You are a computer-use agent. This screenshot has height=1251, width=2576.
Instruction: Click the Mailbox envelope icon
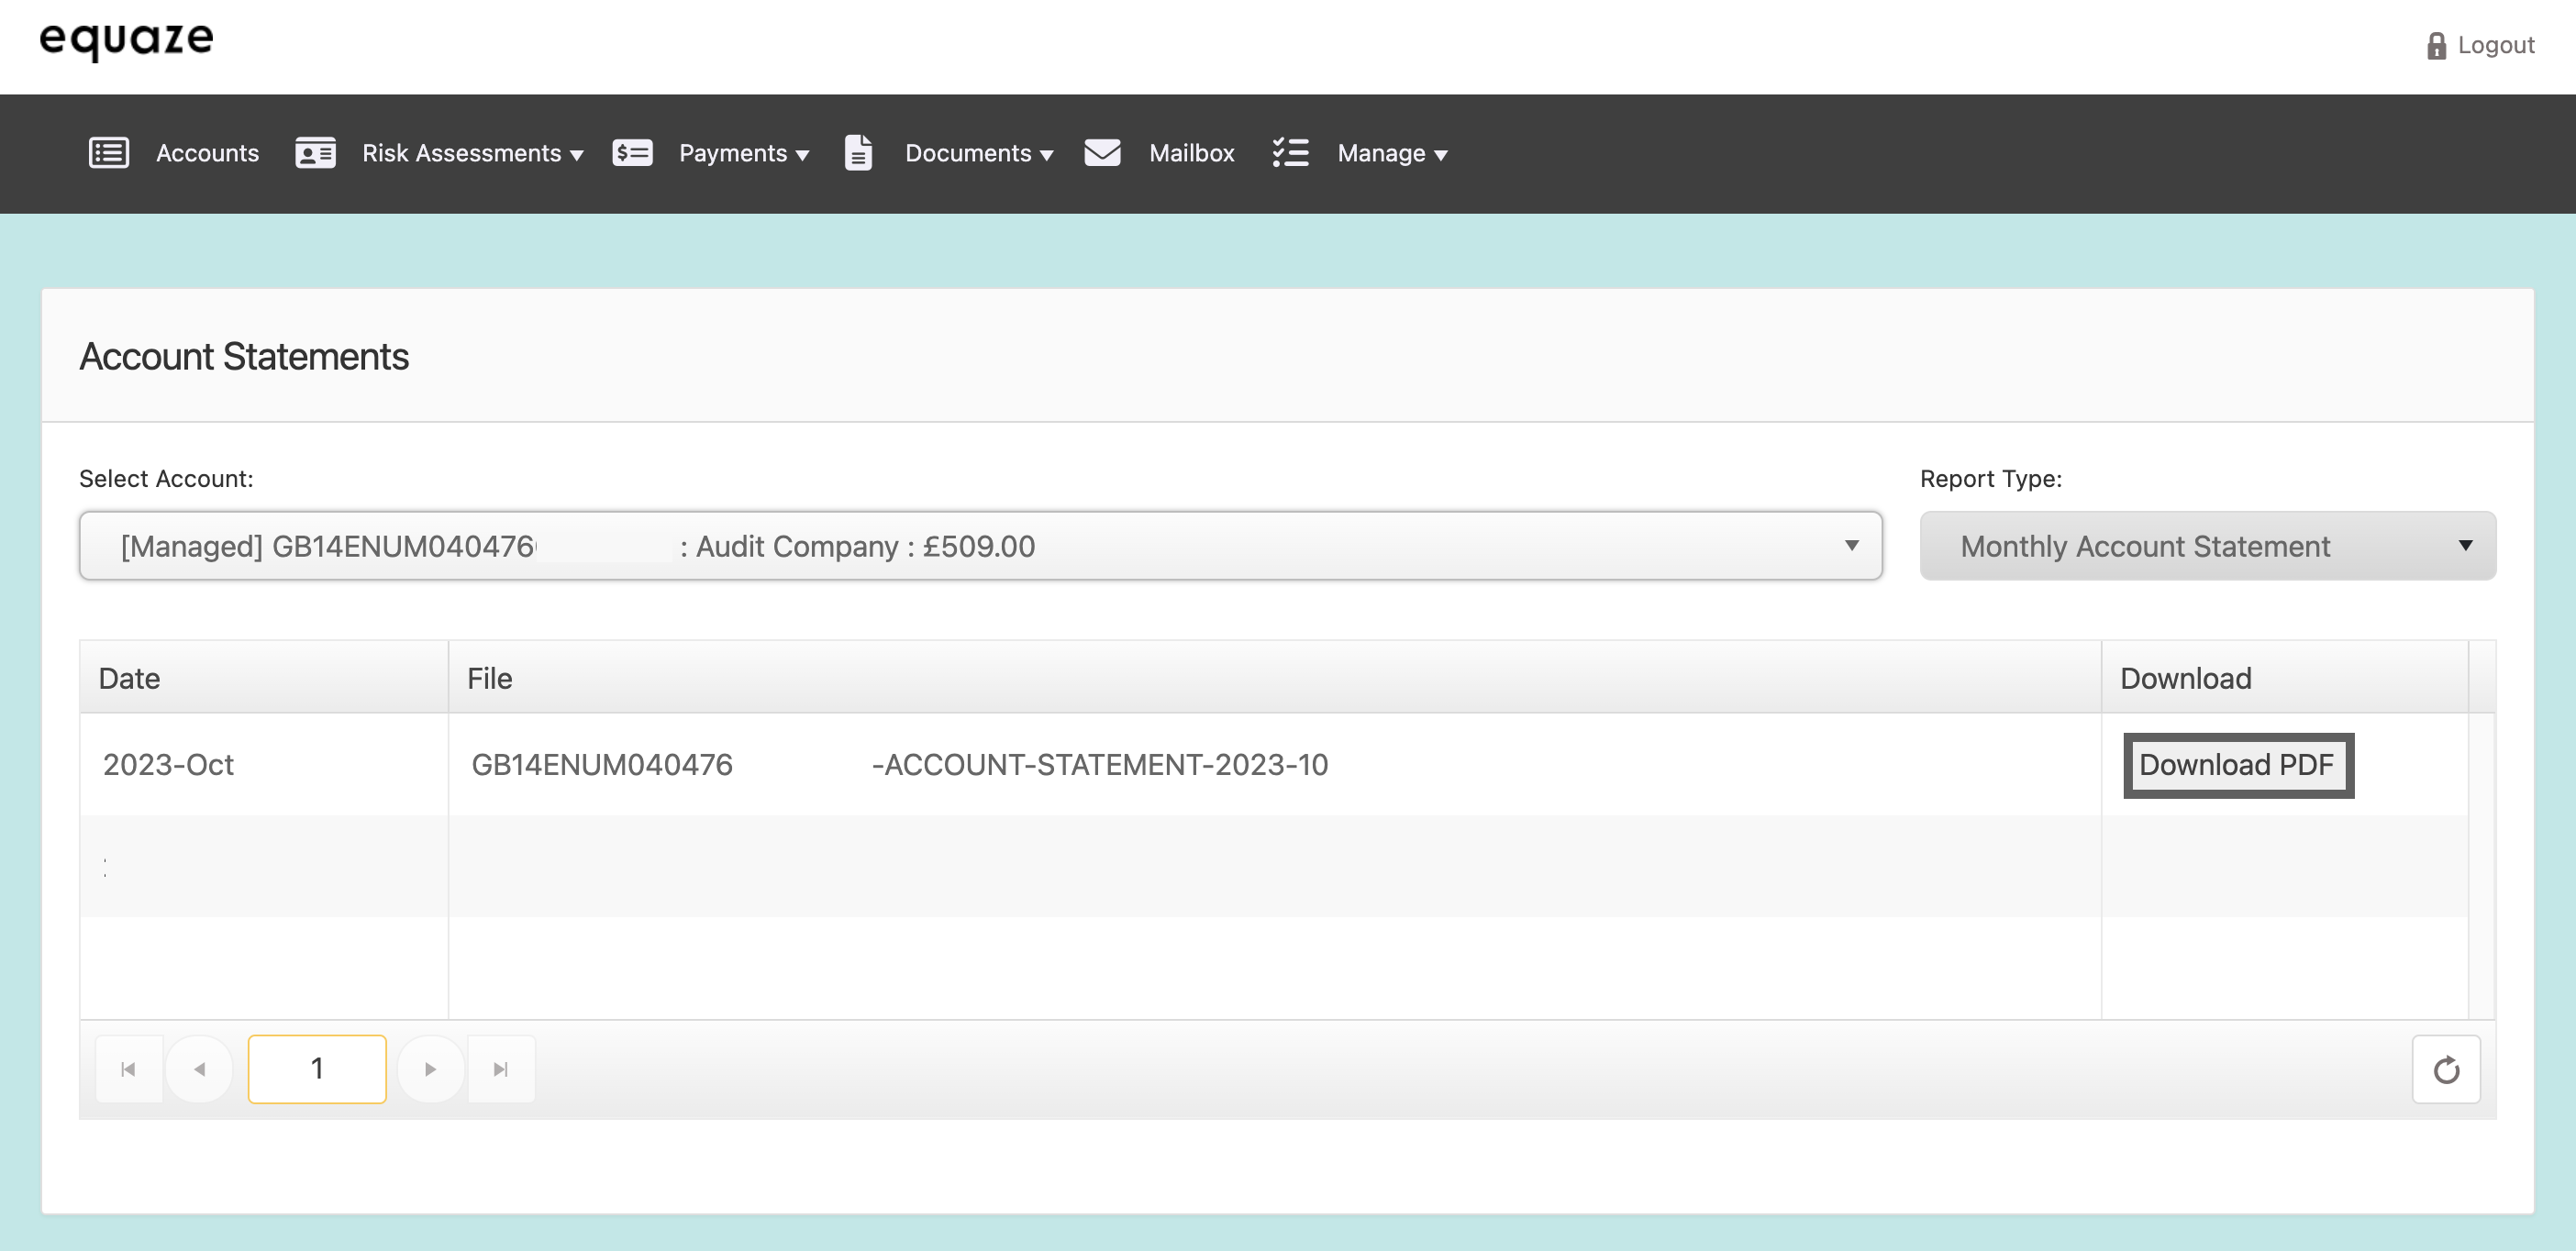click(1102, 153)
